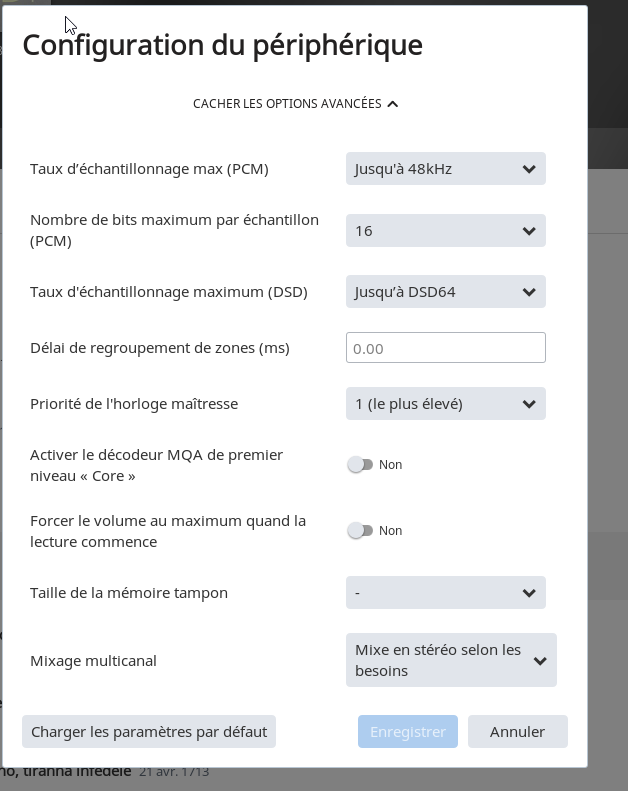Enable the MQA Core decoder toggle
This screenshot has width=628, height=791.
point(359,465)
